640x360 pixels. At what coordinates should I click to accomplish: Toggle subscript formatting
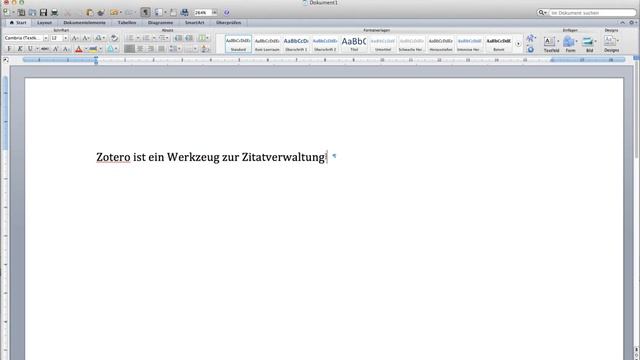pos(66,49)
